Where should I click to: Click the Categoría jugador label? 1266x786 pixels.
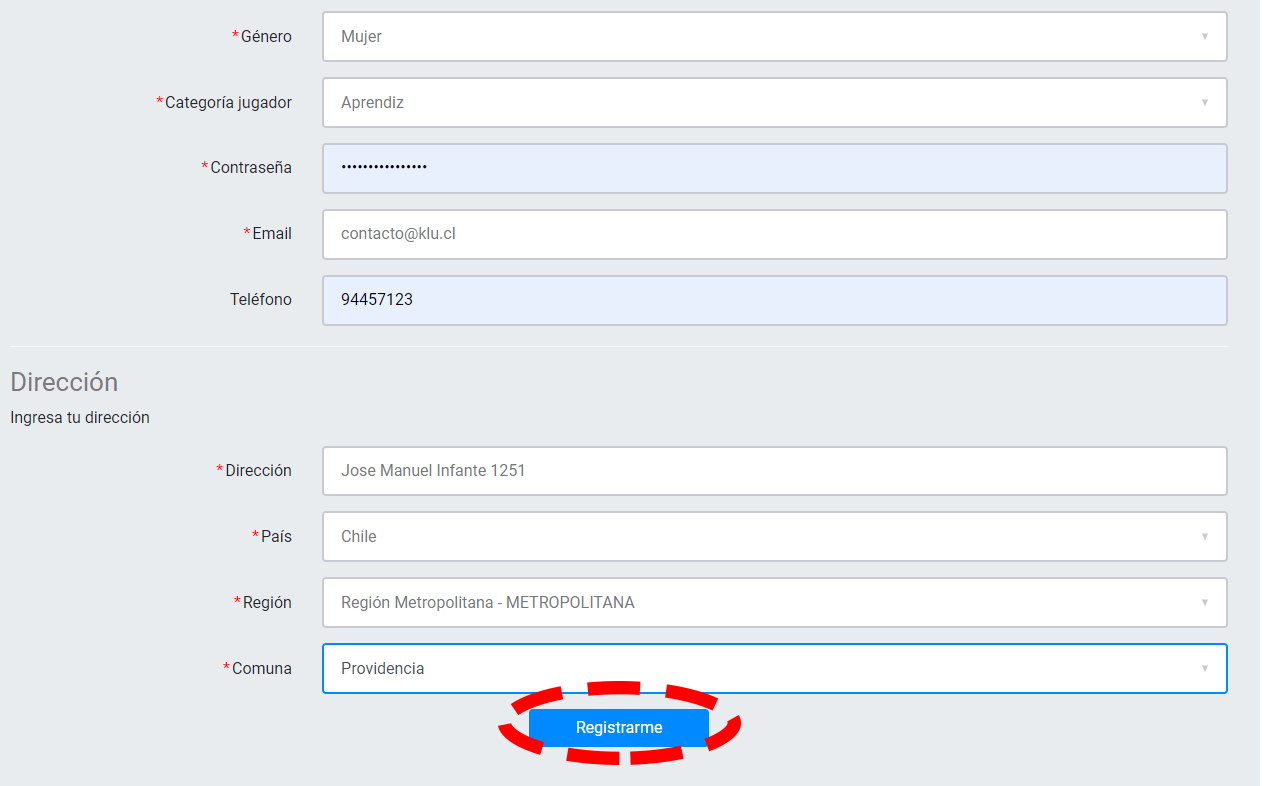(x=228, y=103)
